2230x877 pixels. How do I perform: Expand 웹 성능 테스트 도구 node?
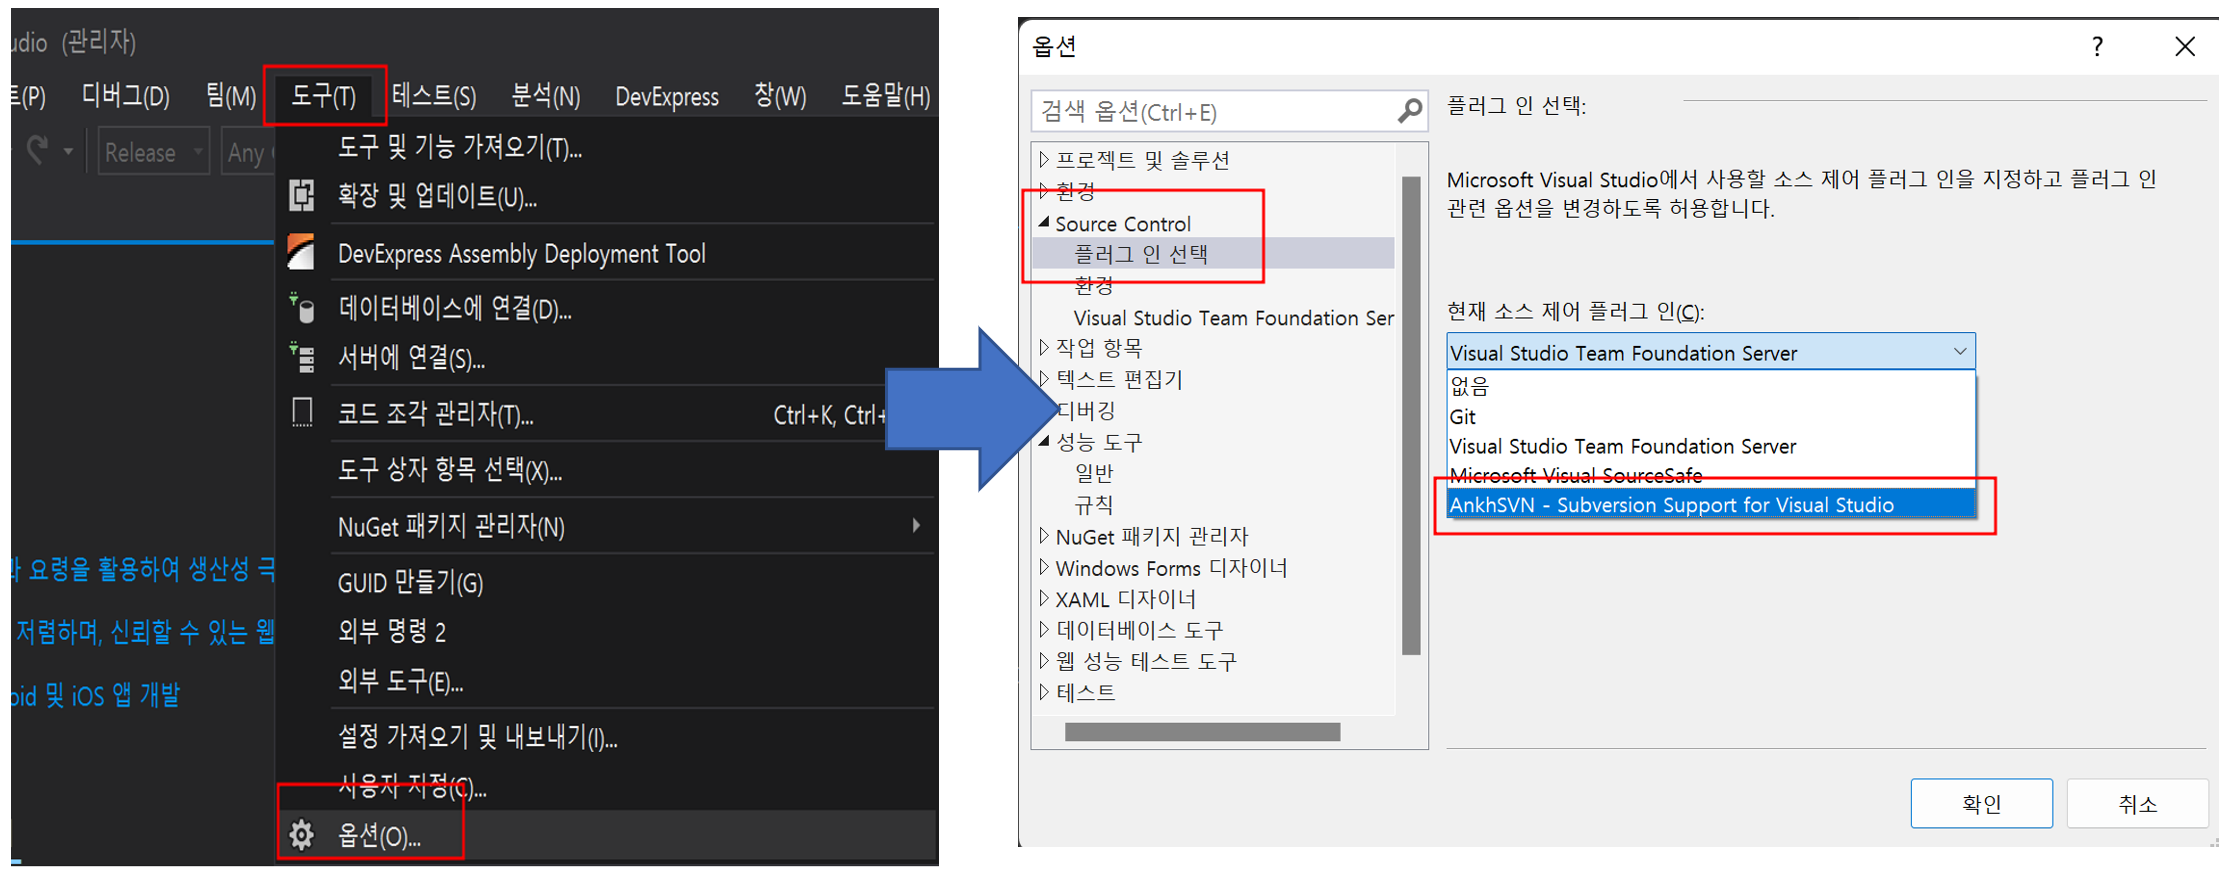tap(1044, 661)
